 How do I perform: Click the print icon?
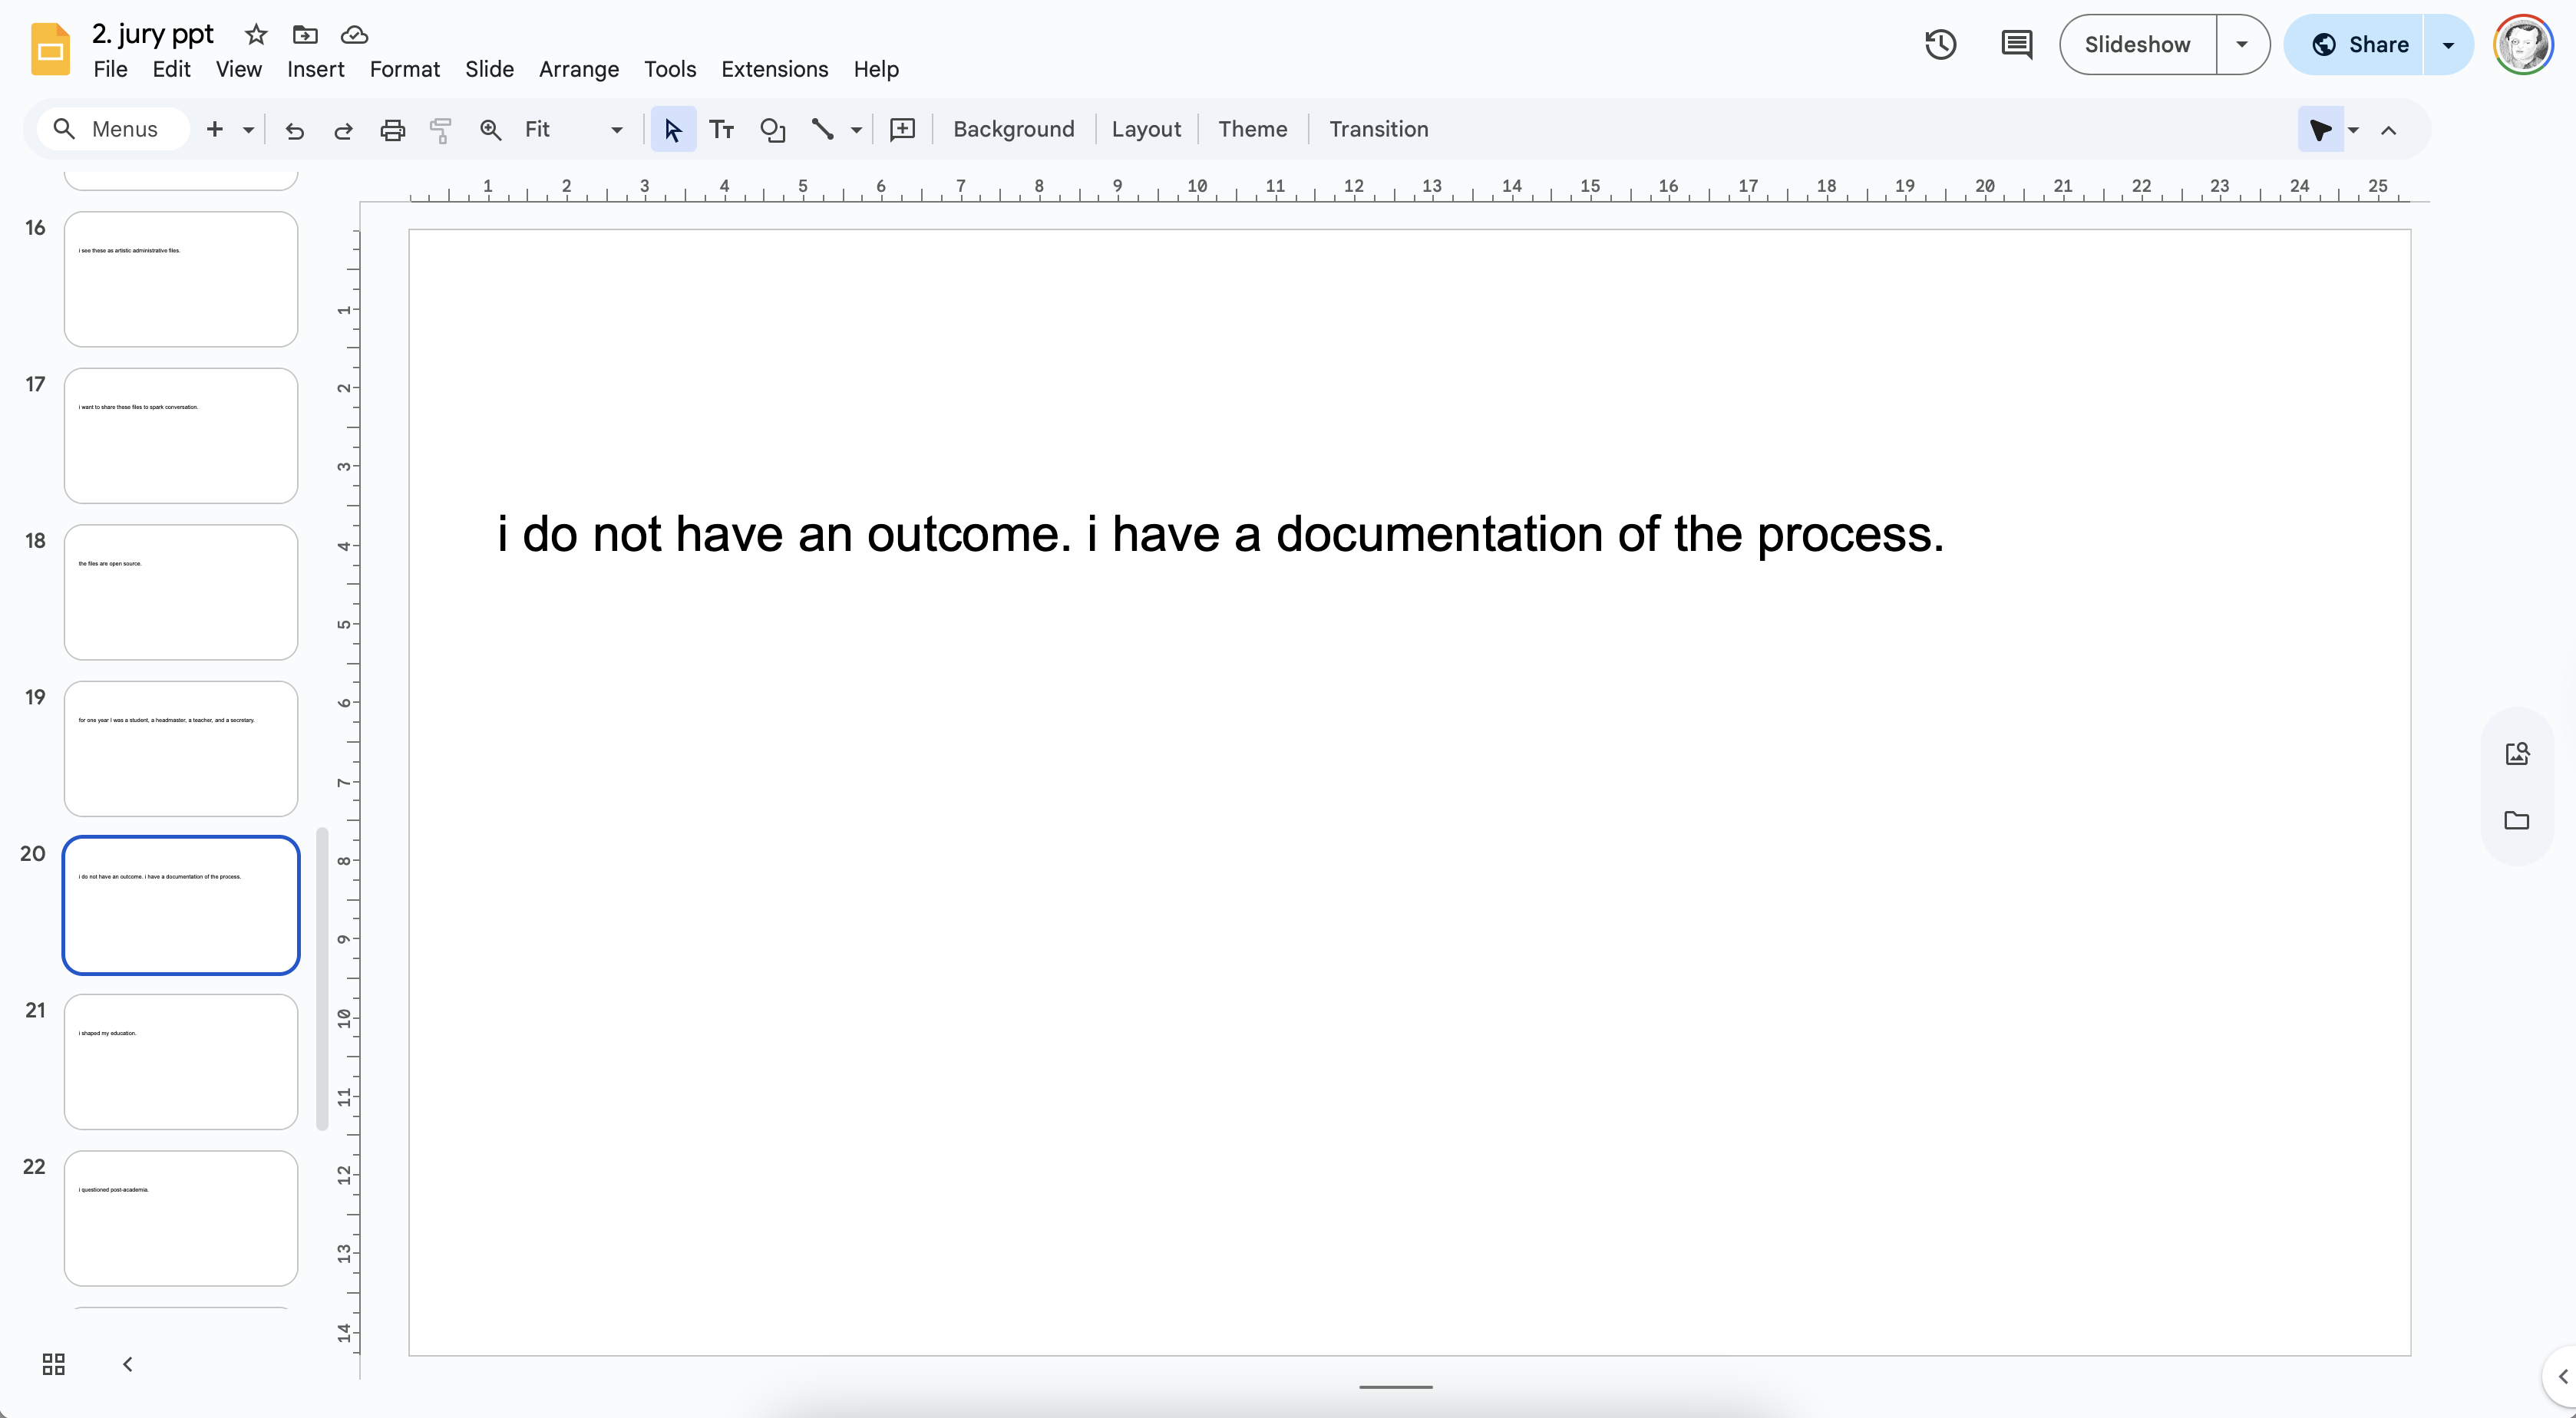point(392,130)
